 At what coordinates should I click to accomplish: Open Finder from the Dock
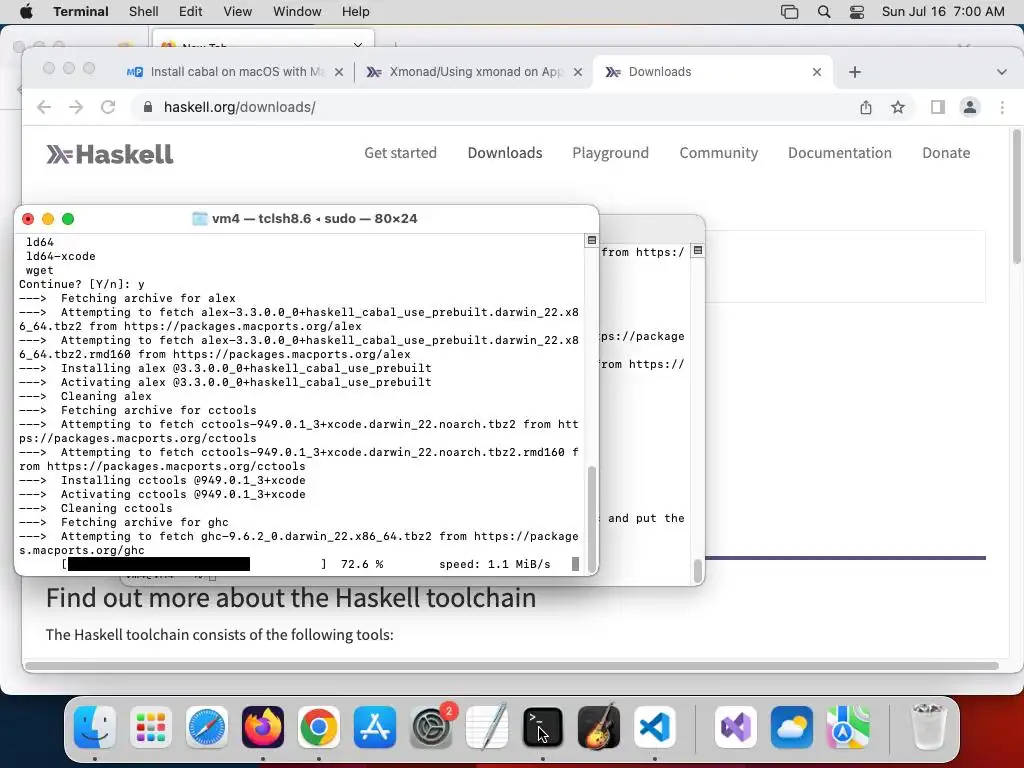click(95, 727)
